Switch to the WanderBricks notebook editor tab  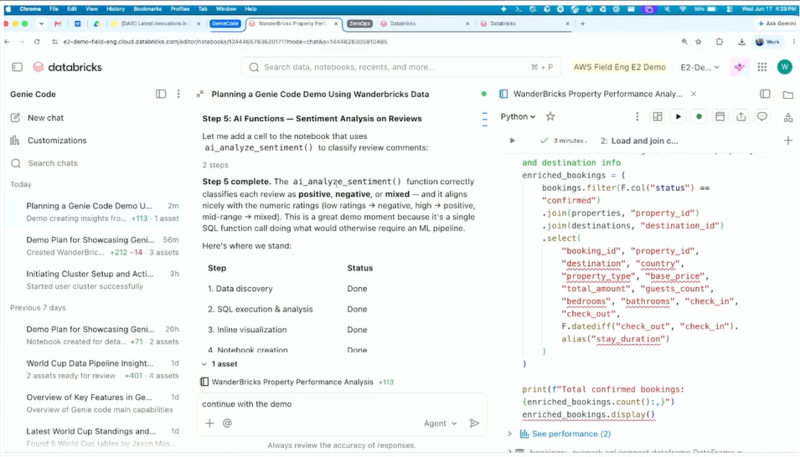point(597,94)
